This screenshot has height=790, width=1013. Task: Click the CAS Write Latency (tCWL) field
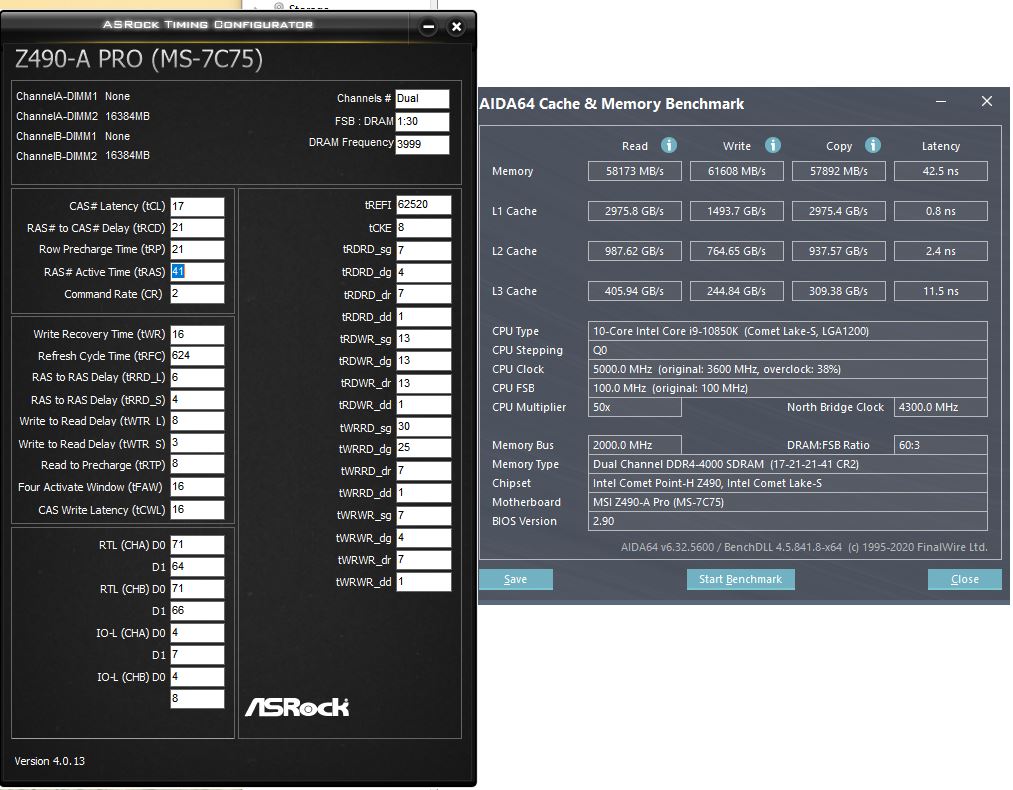(197, 510)
